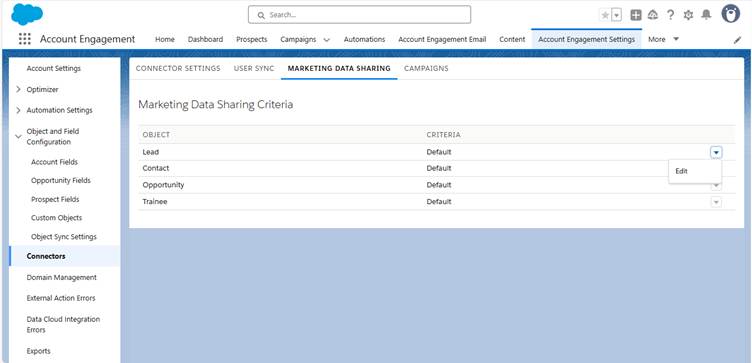
Task: Expand the Automation Settings chevron
Action: pos(18,110)
